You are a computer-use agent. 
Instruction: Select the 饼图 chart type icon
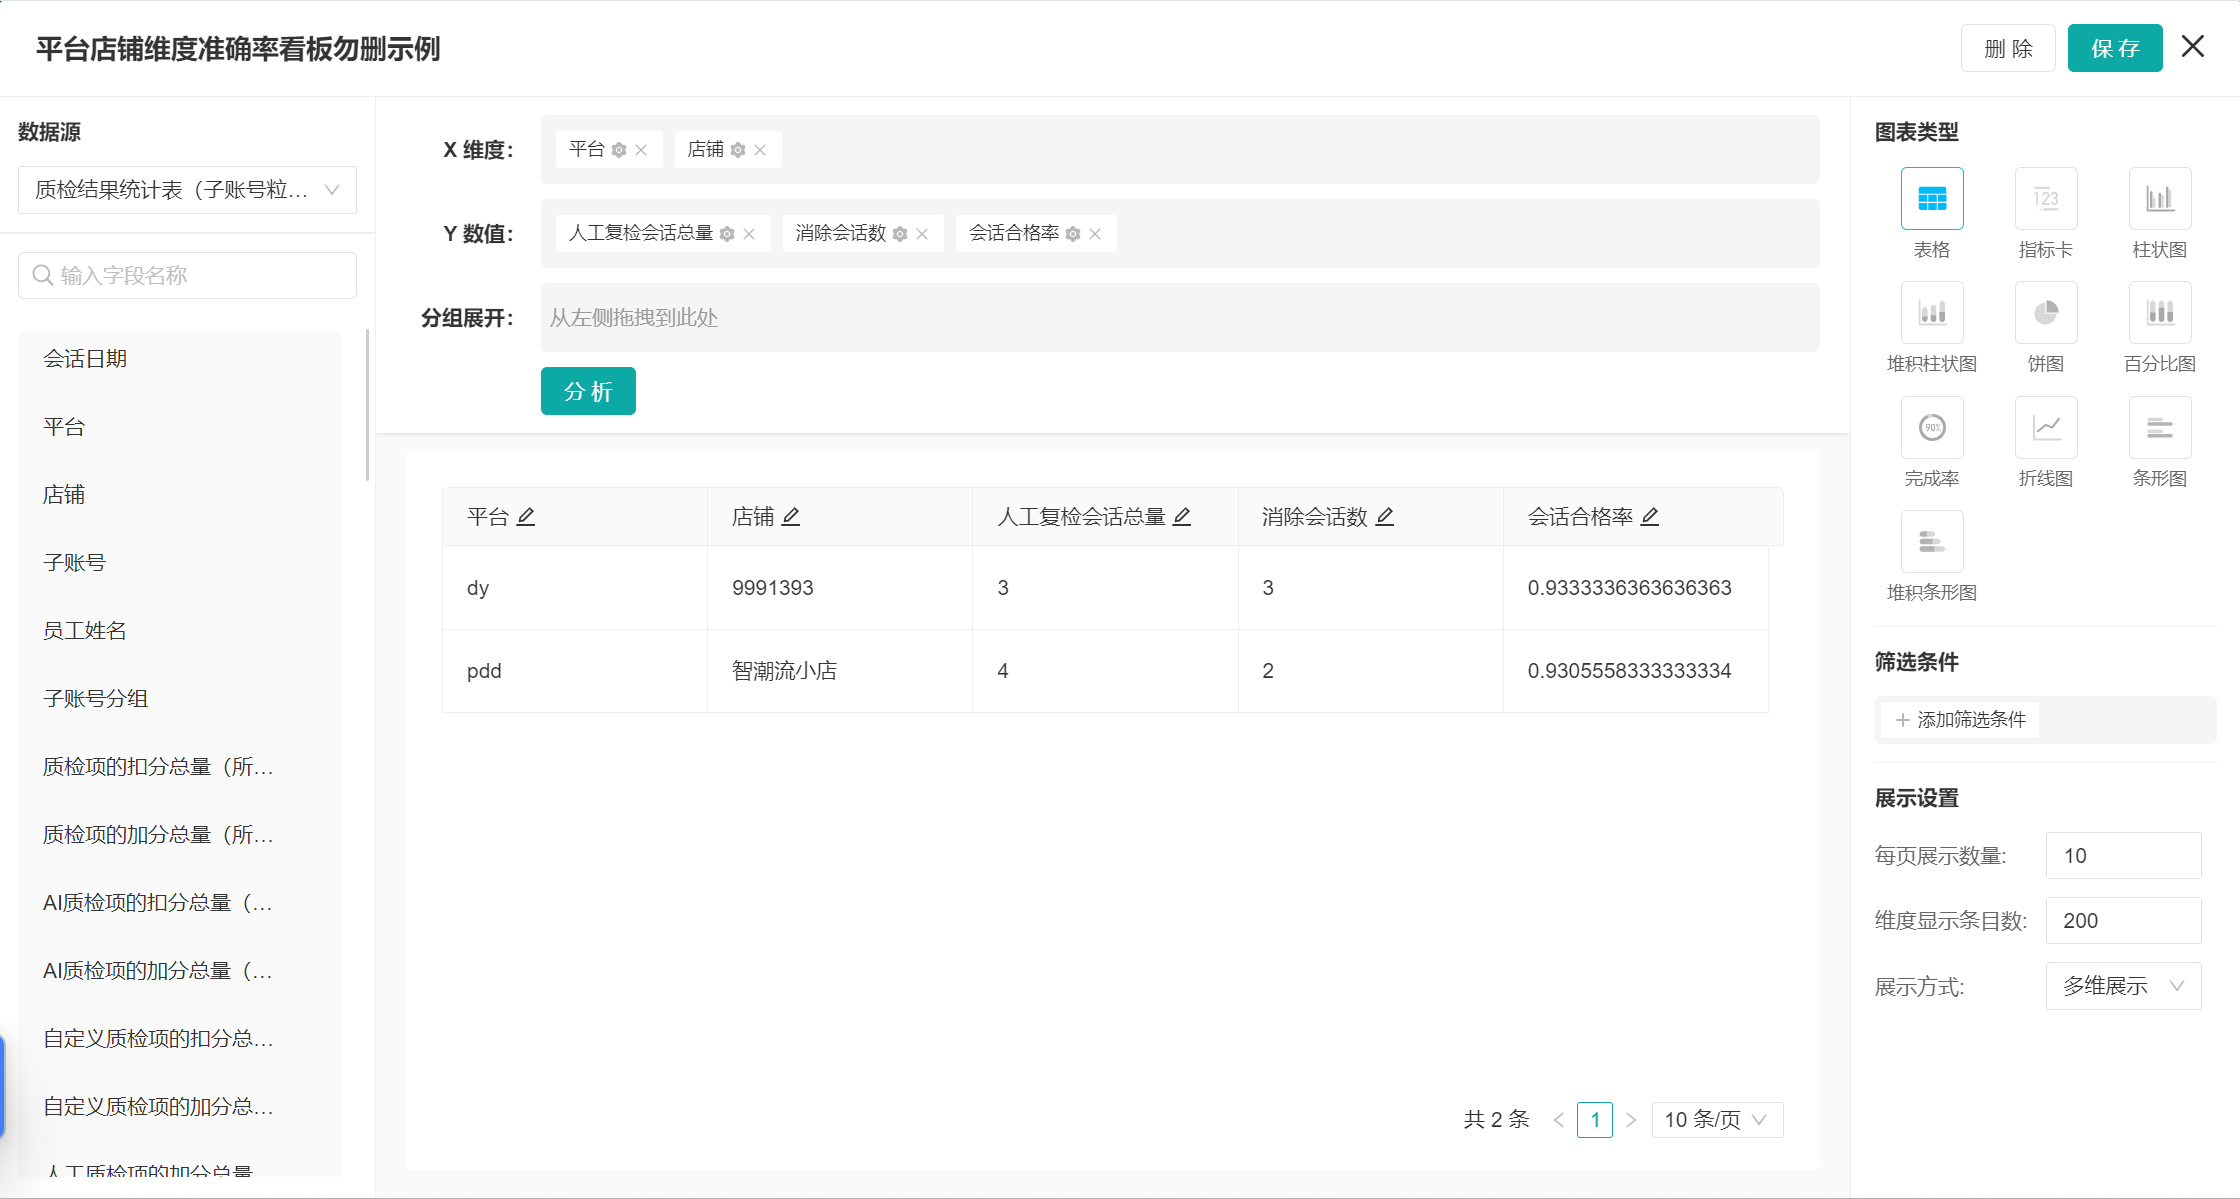[x=2045, y=313]
